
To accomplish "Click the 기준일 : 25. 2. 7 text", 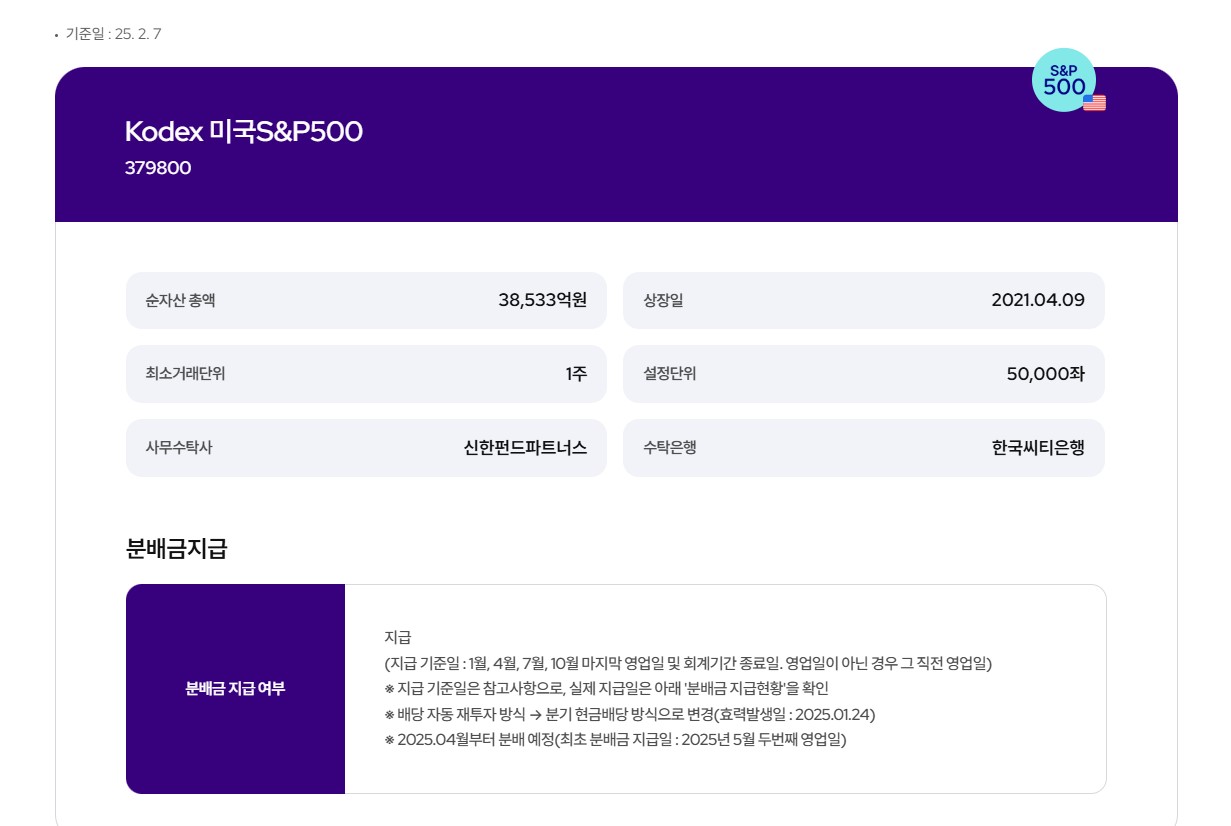I will 113,34.
